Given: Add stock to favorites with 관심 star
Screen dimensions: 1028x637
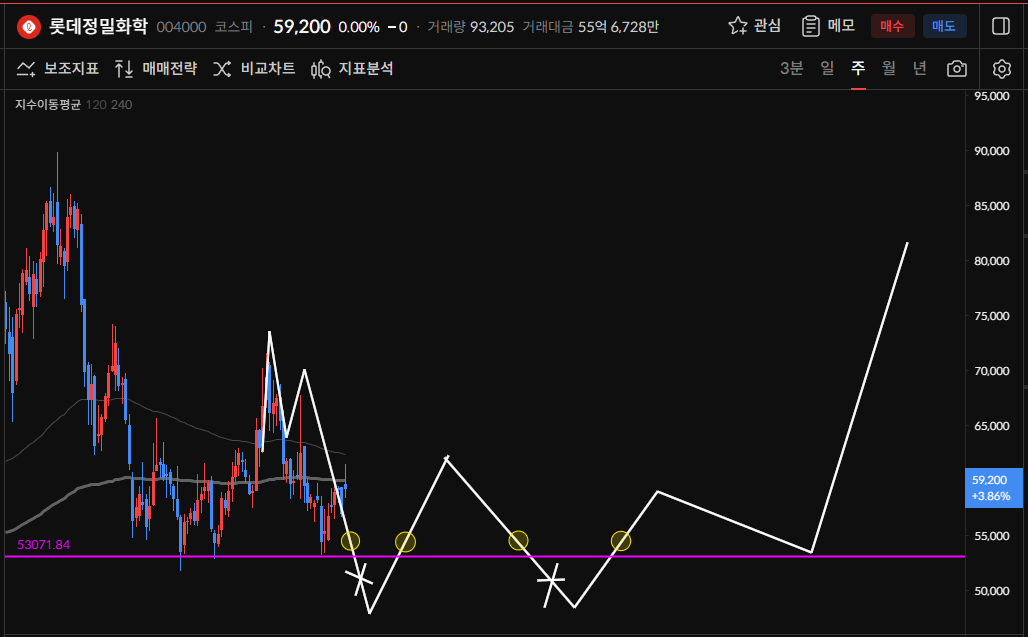Looking at the screenshot, I should [x=755, y=26].
